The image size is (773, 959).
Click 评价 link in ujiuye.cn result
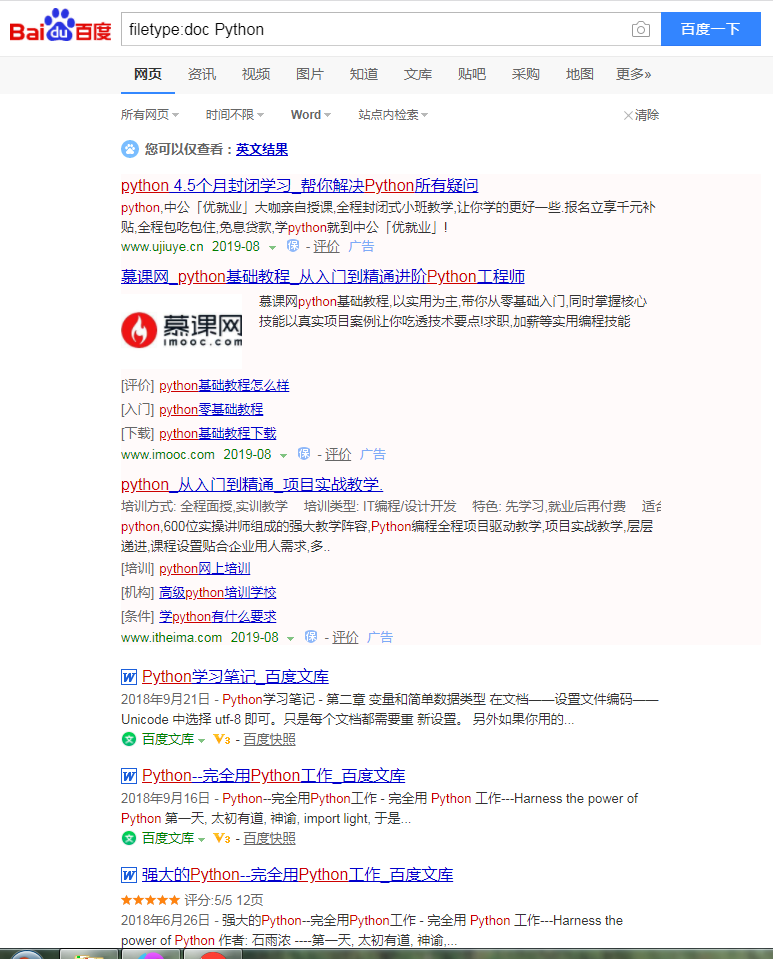[x=326, y=246]
